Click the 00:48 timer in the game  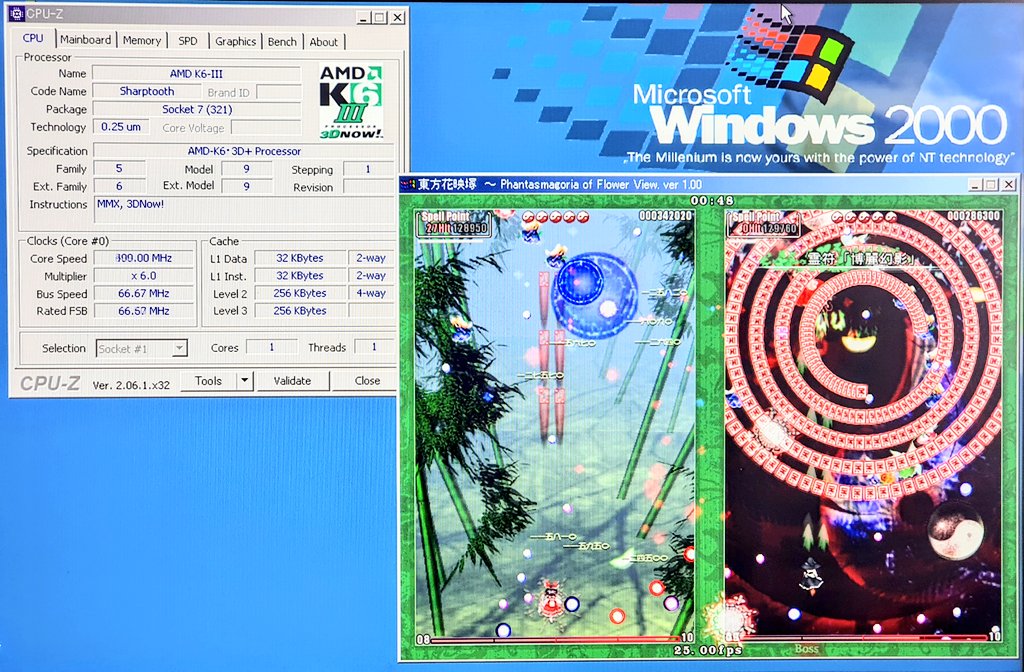point(712,200)
